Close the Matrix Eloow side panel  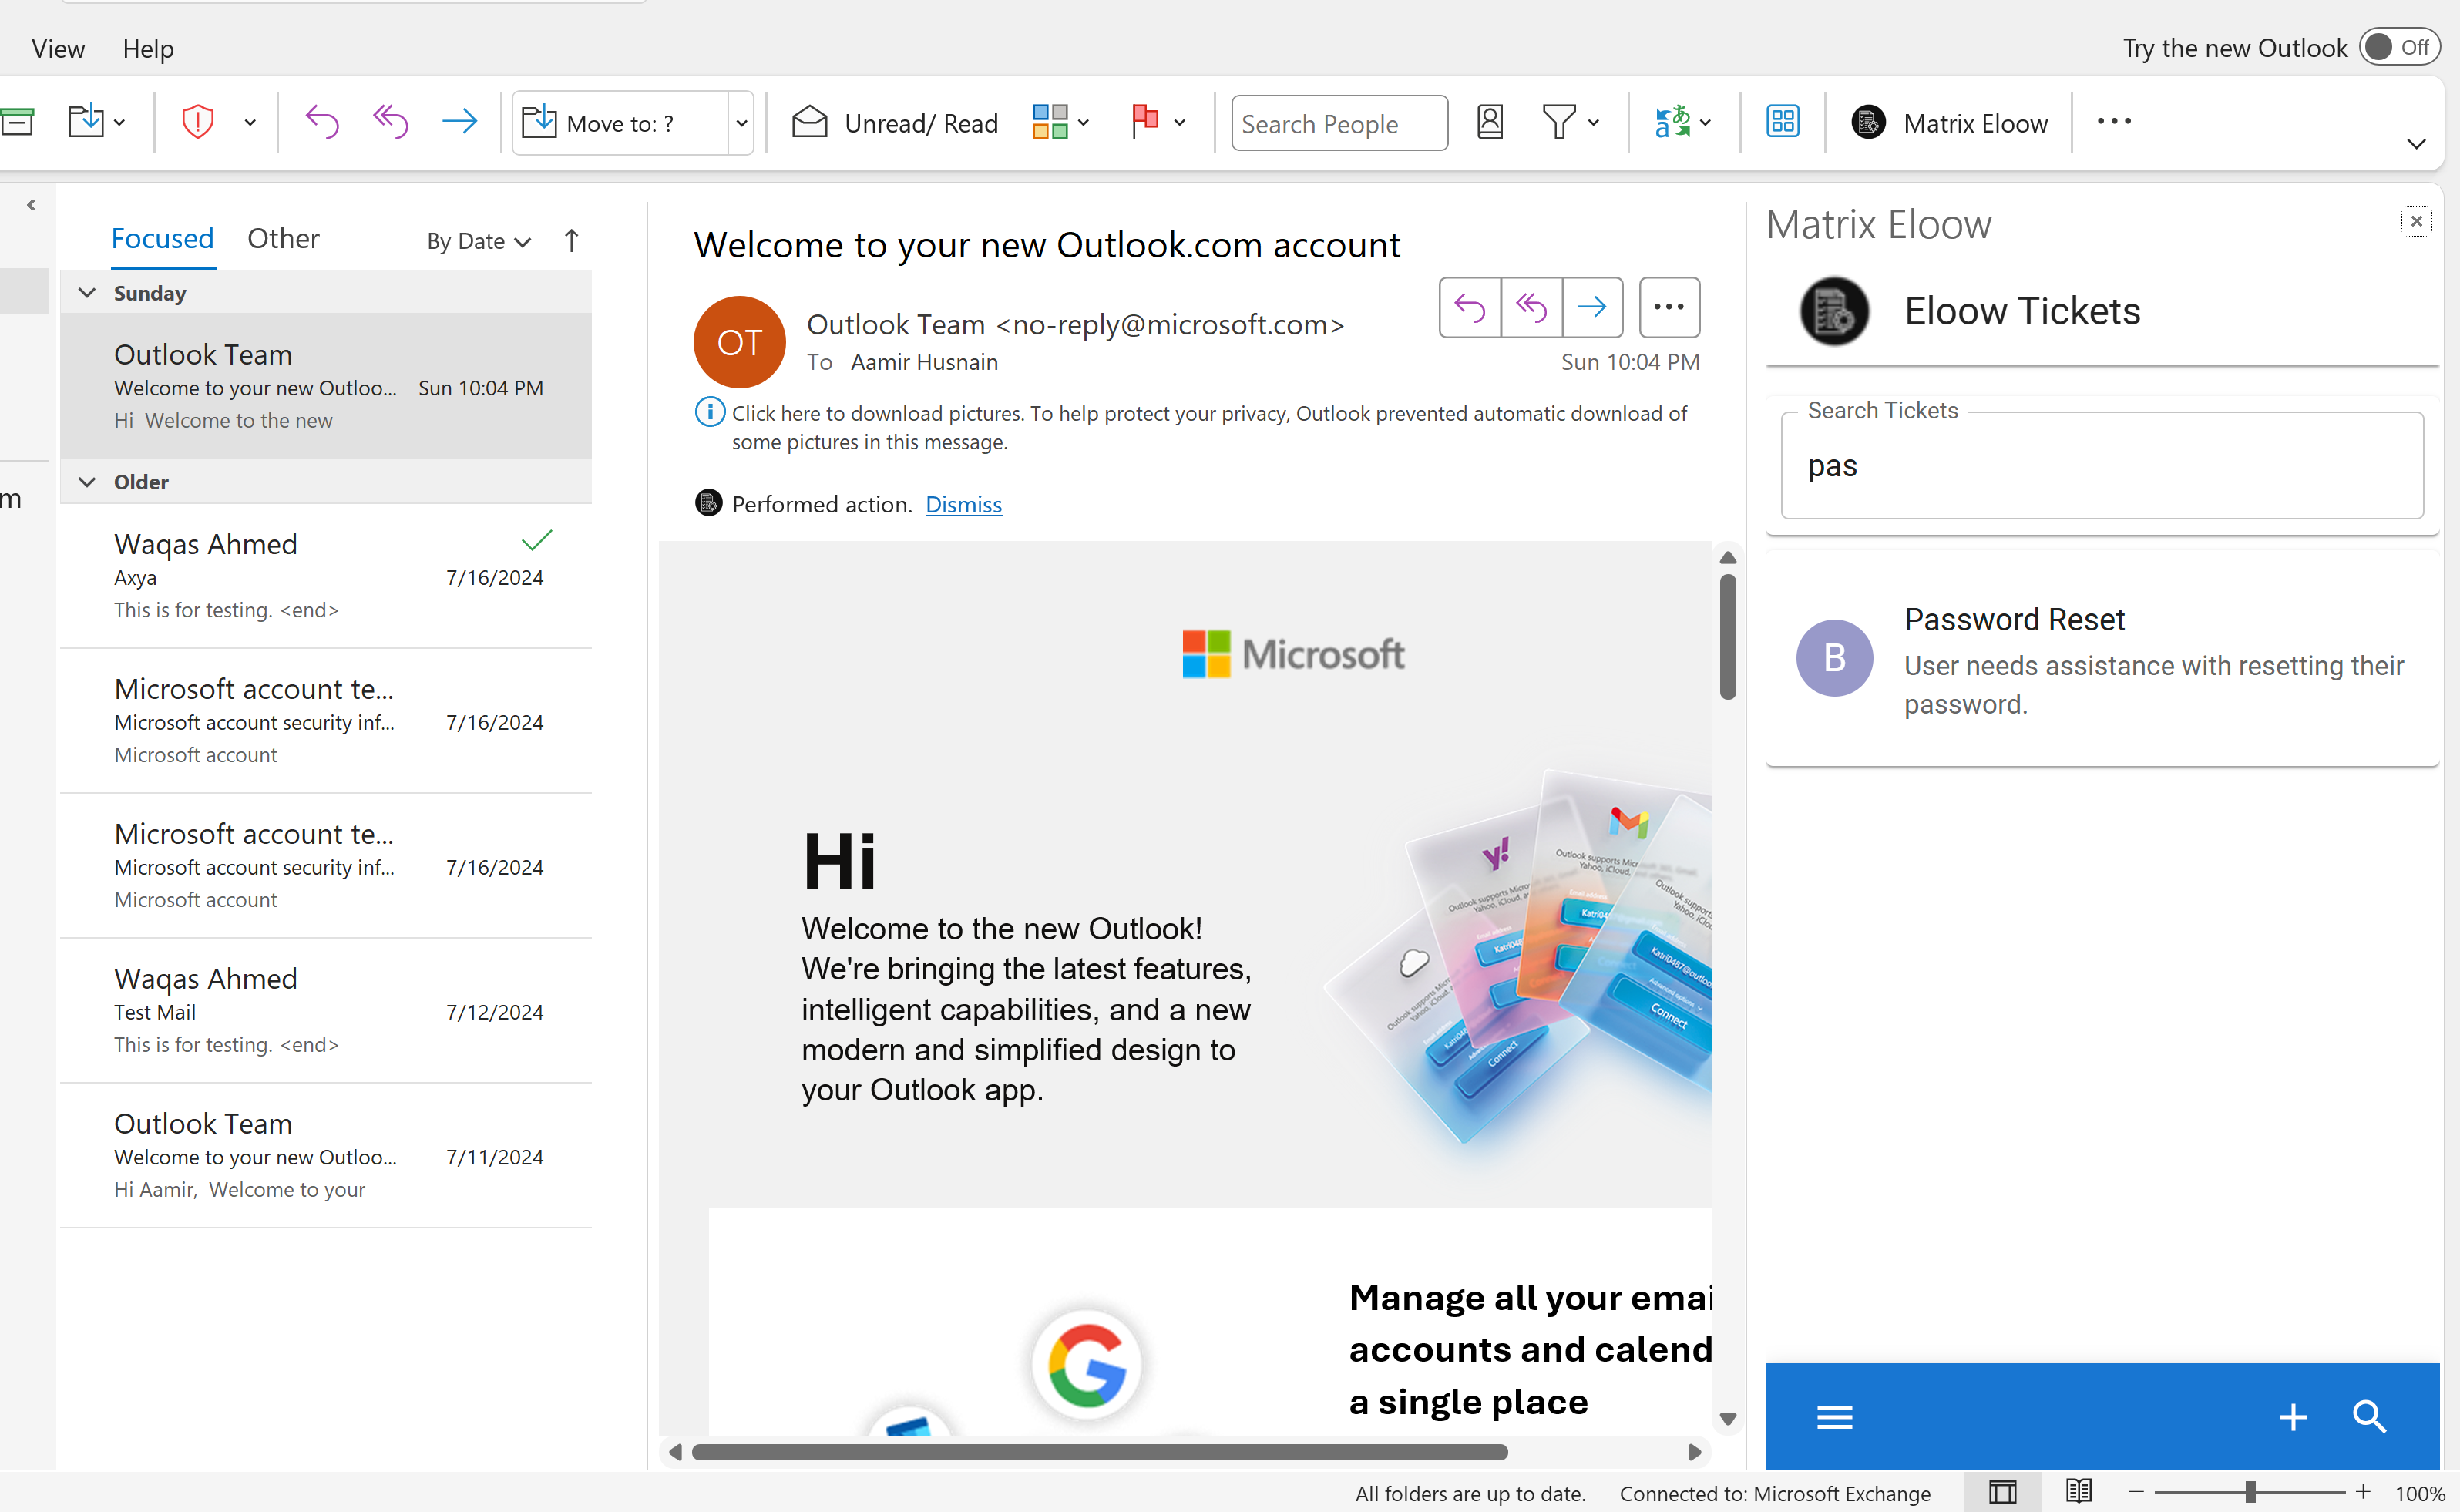click(2416, 221)
